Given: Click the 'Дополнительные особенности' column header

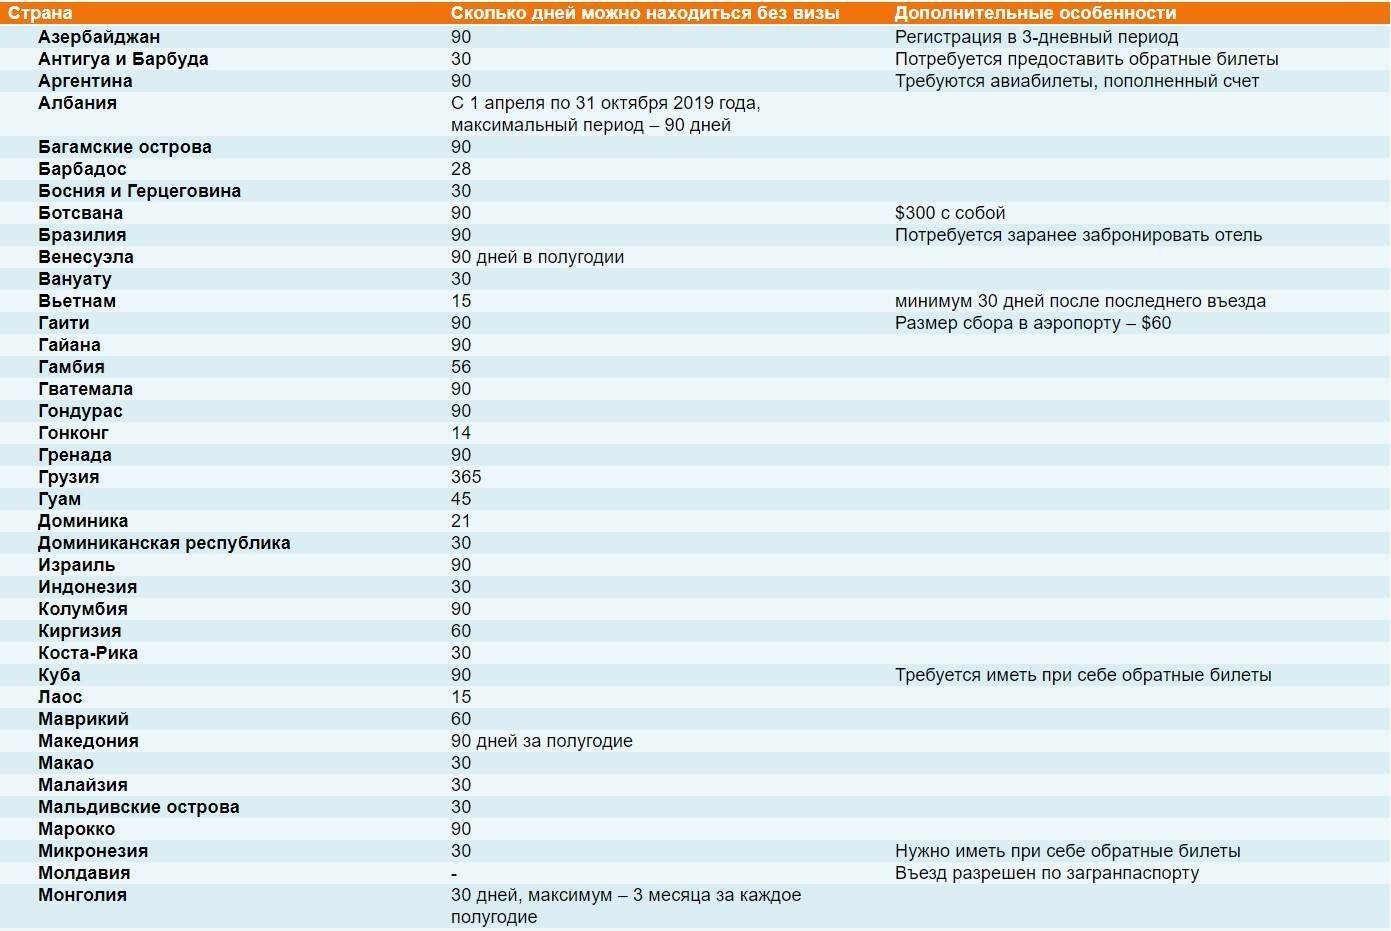Looking at the screenshot, I should (1035, 13).
